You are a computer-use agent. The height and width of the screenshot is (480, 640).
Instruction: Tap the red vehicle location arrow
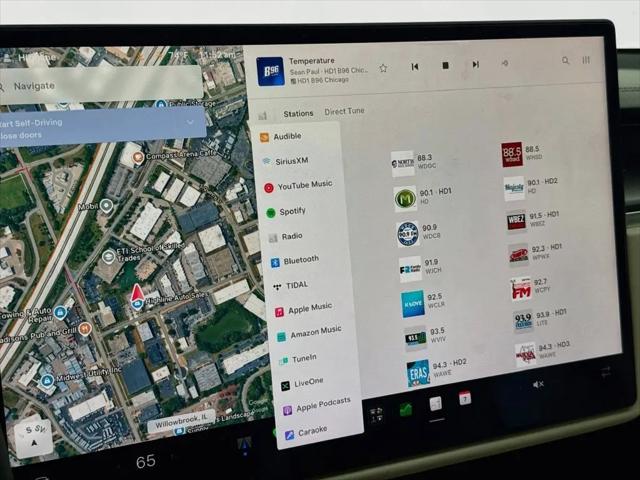pyautogui.click(x=137, y=294)
